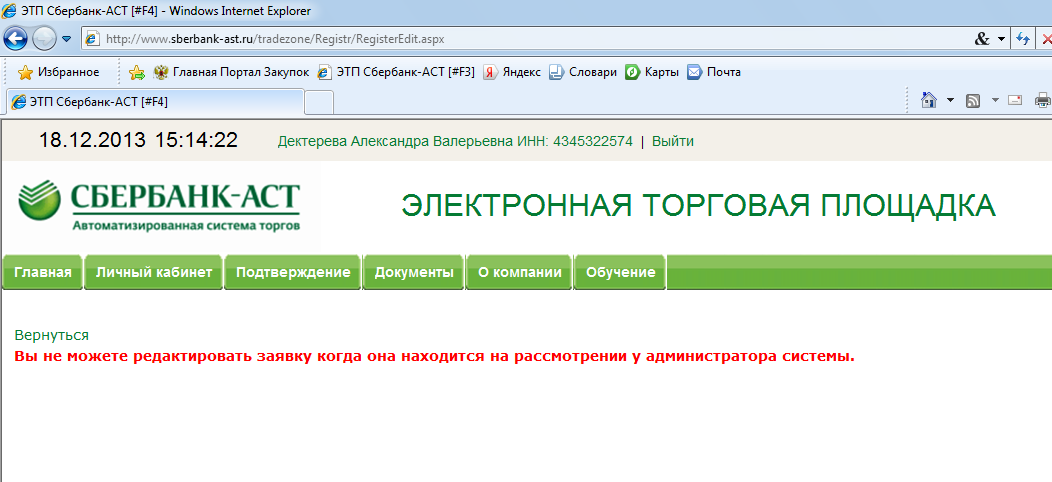Open the Личный кабинет menu
This screenshot has width=1052, height=482.
[154, 273]
